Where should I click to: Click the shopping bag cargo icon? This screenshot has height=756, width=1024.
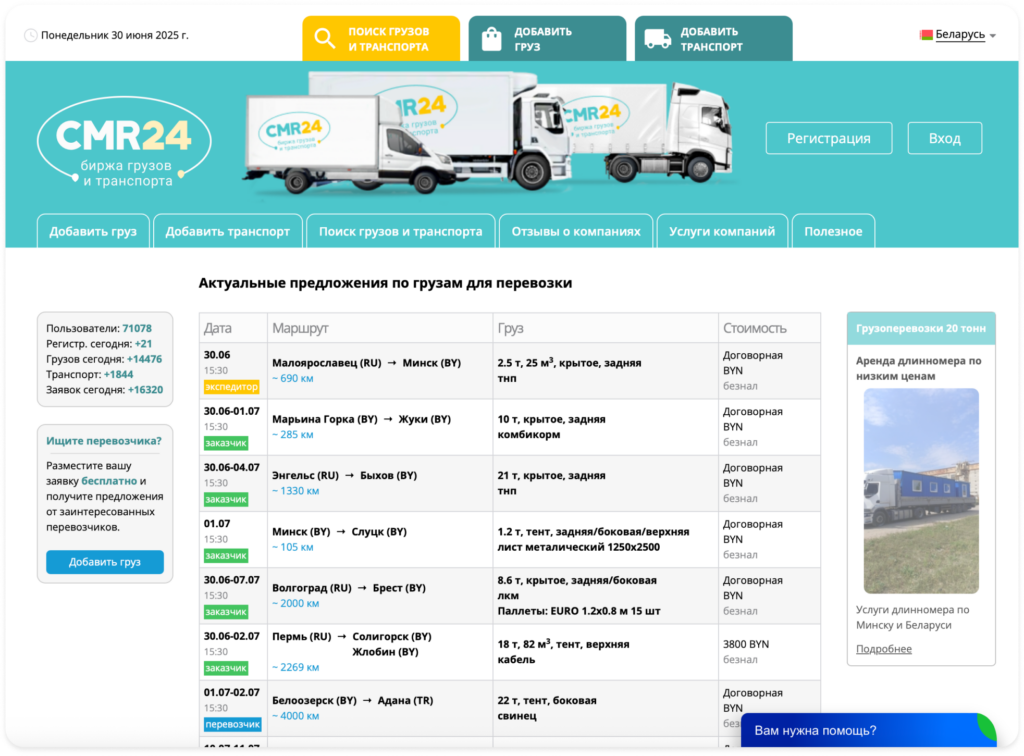491,39
